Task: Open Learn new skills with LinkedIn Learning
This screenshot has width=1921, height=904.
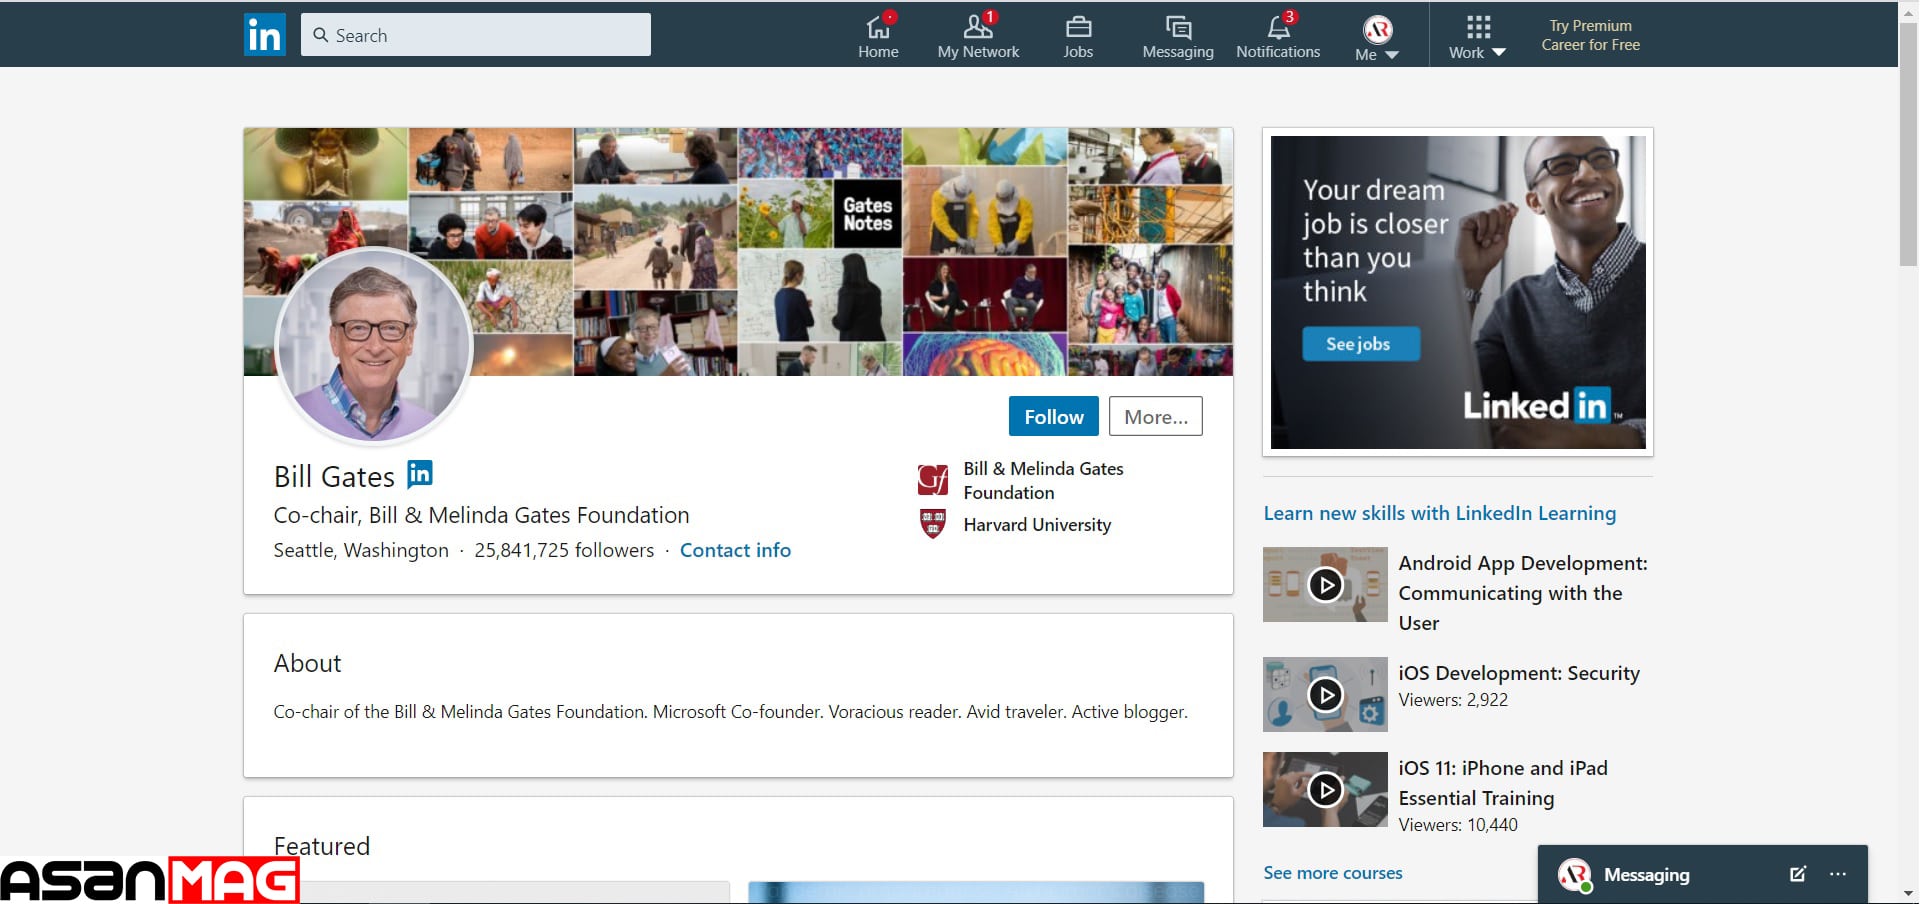Action: (1439, 513)
